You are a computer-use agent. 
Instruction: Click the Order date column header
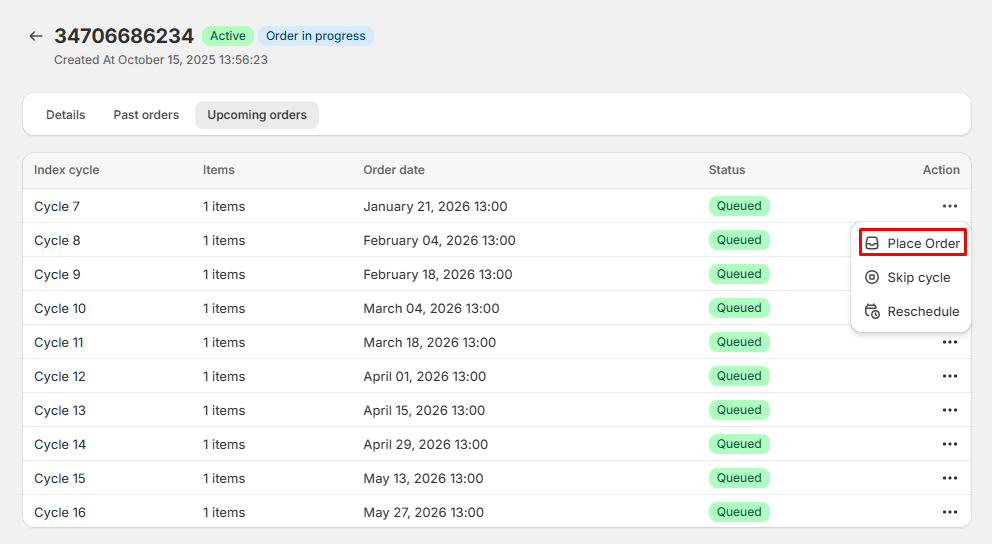point(394,170)
